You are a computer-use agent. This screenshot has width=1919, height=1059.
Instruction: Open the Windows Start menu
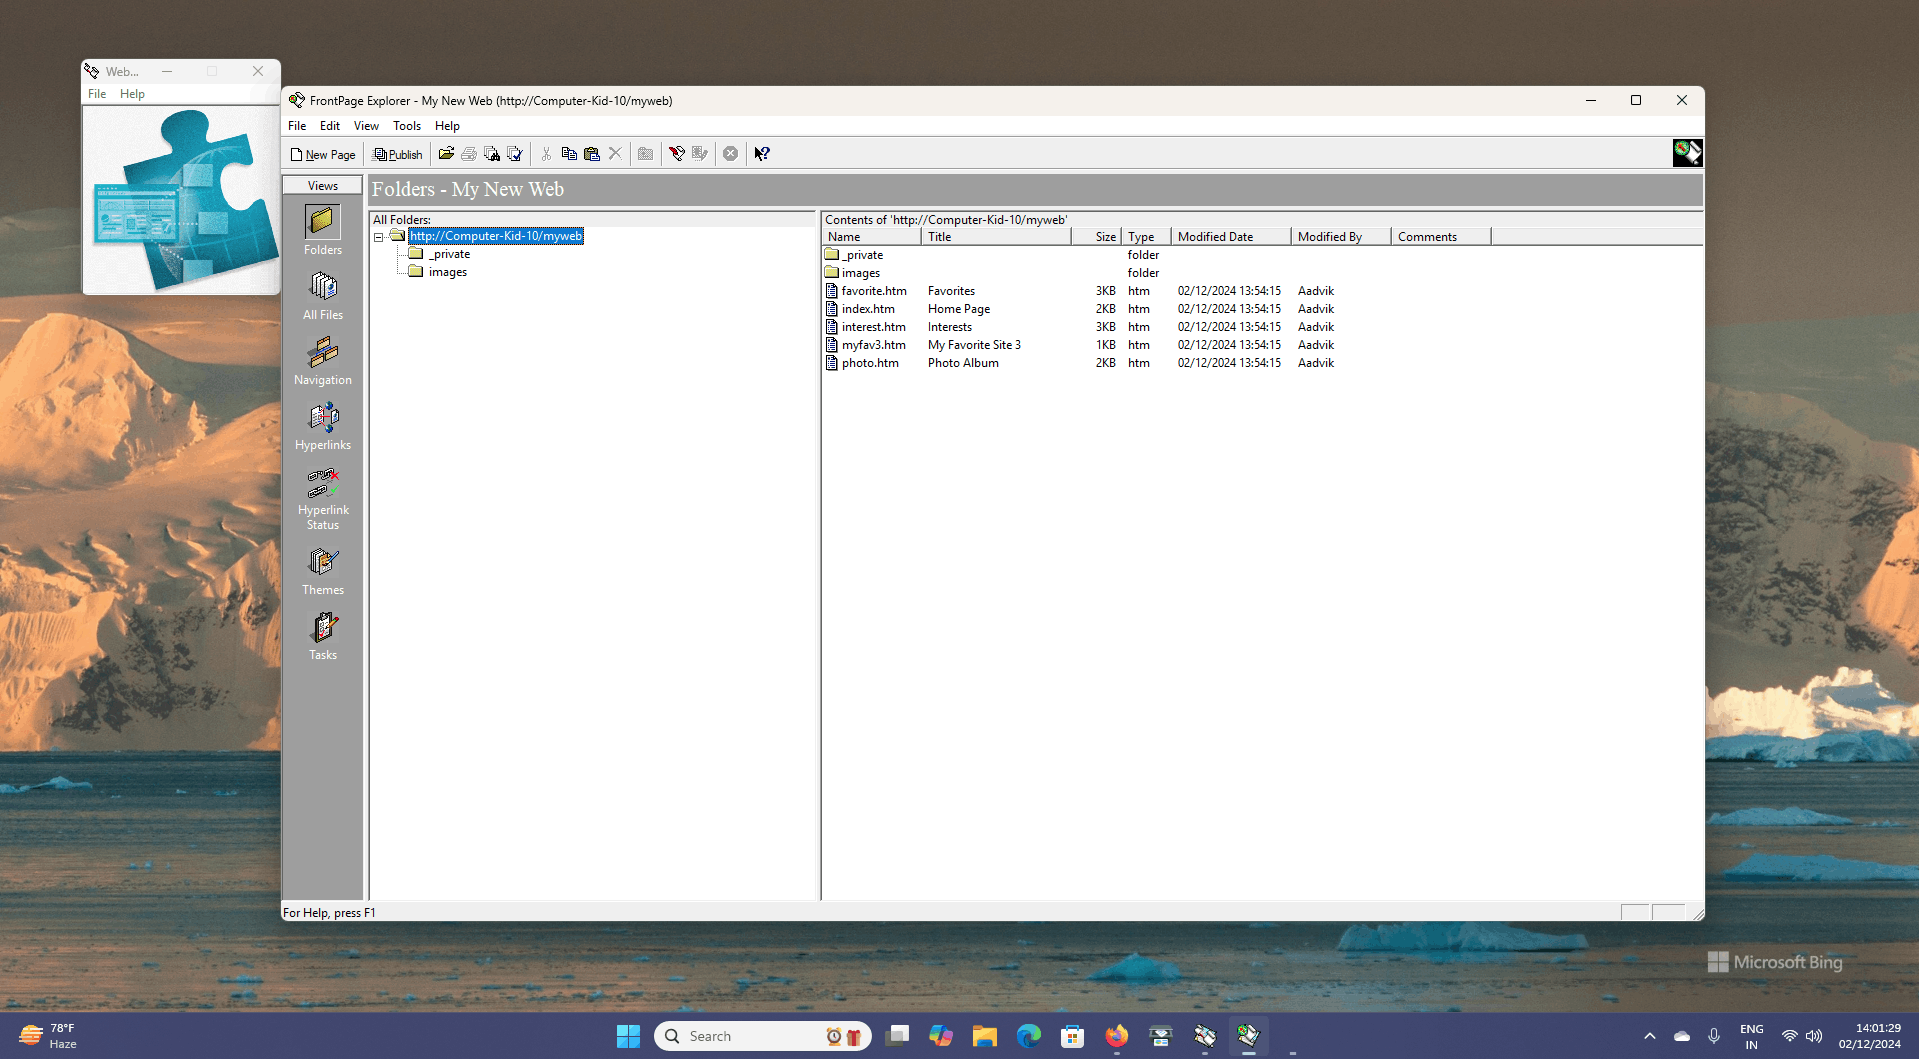tap(628, 1036)
